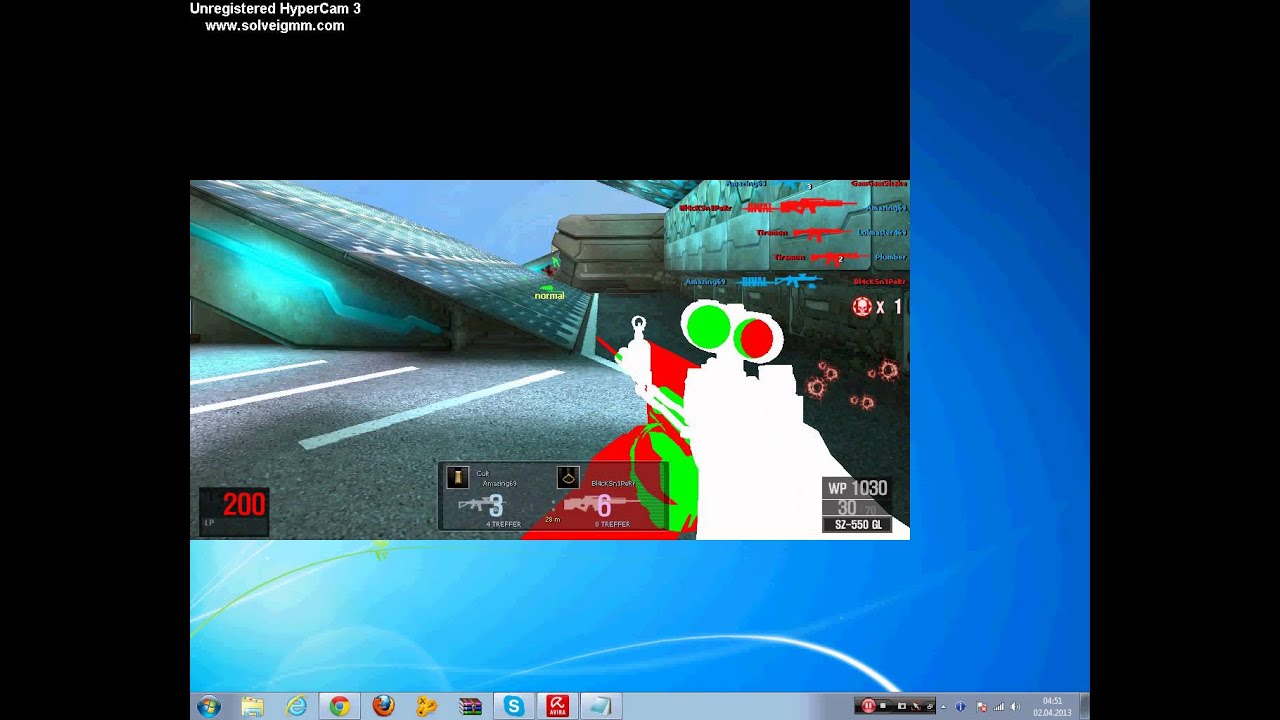Click the HyperCam restore window icon
The width and height of the screenshot is (1280, 720).
tap(930, 706)
